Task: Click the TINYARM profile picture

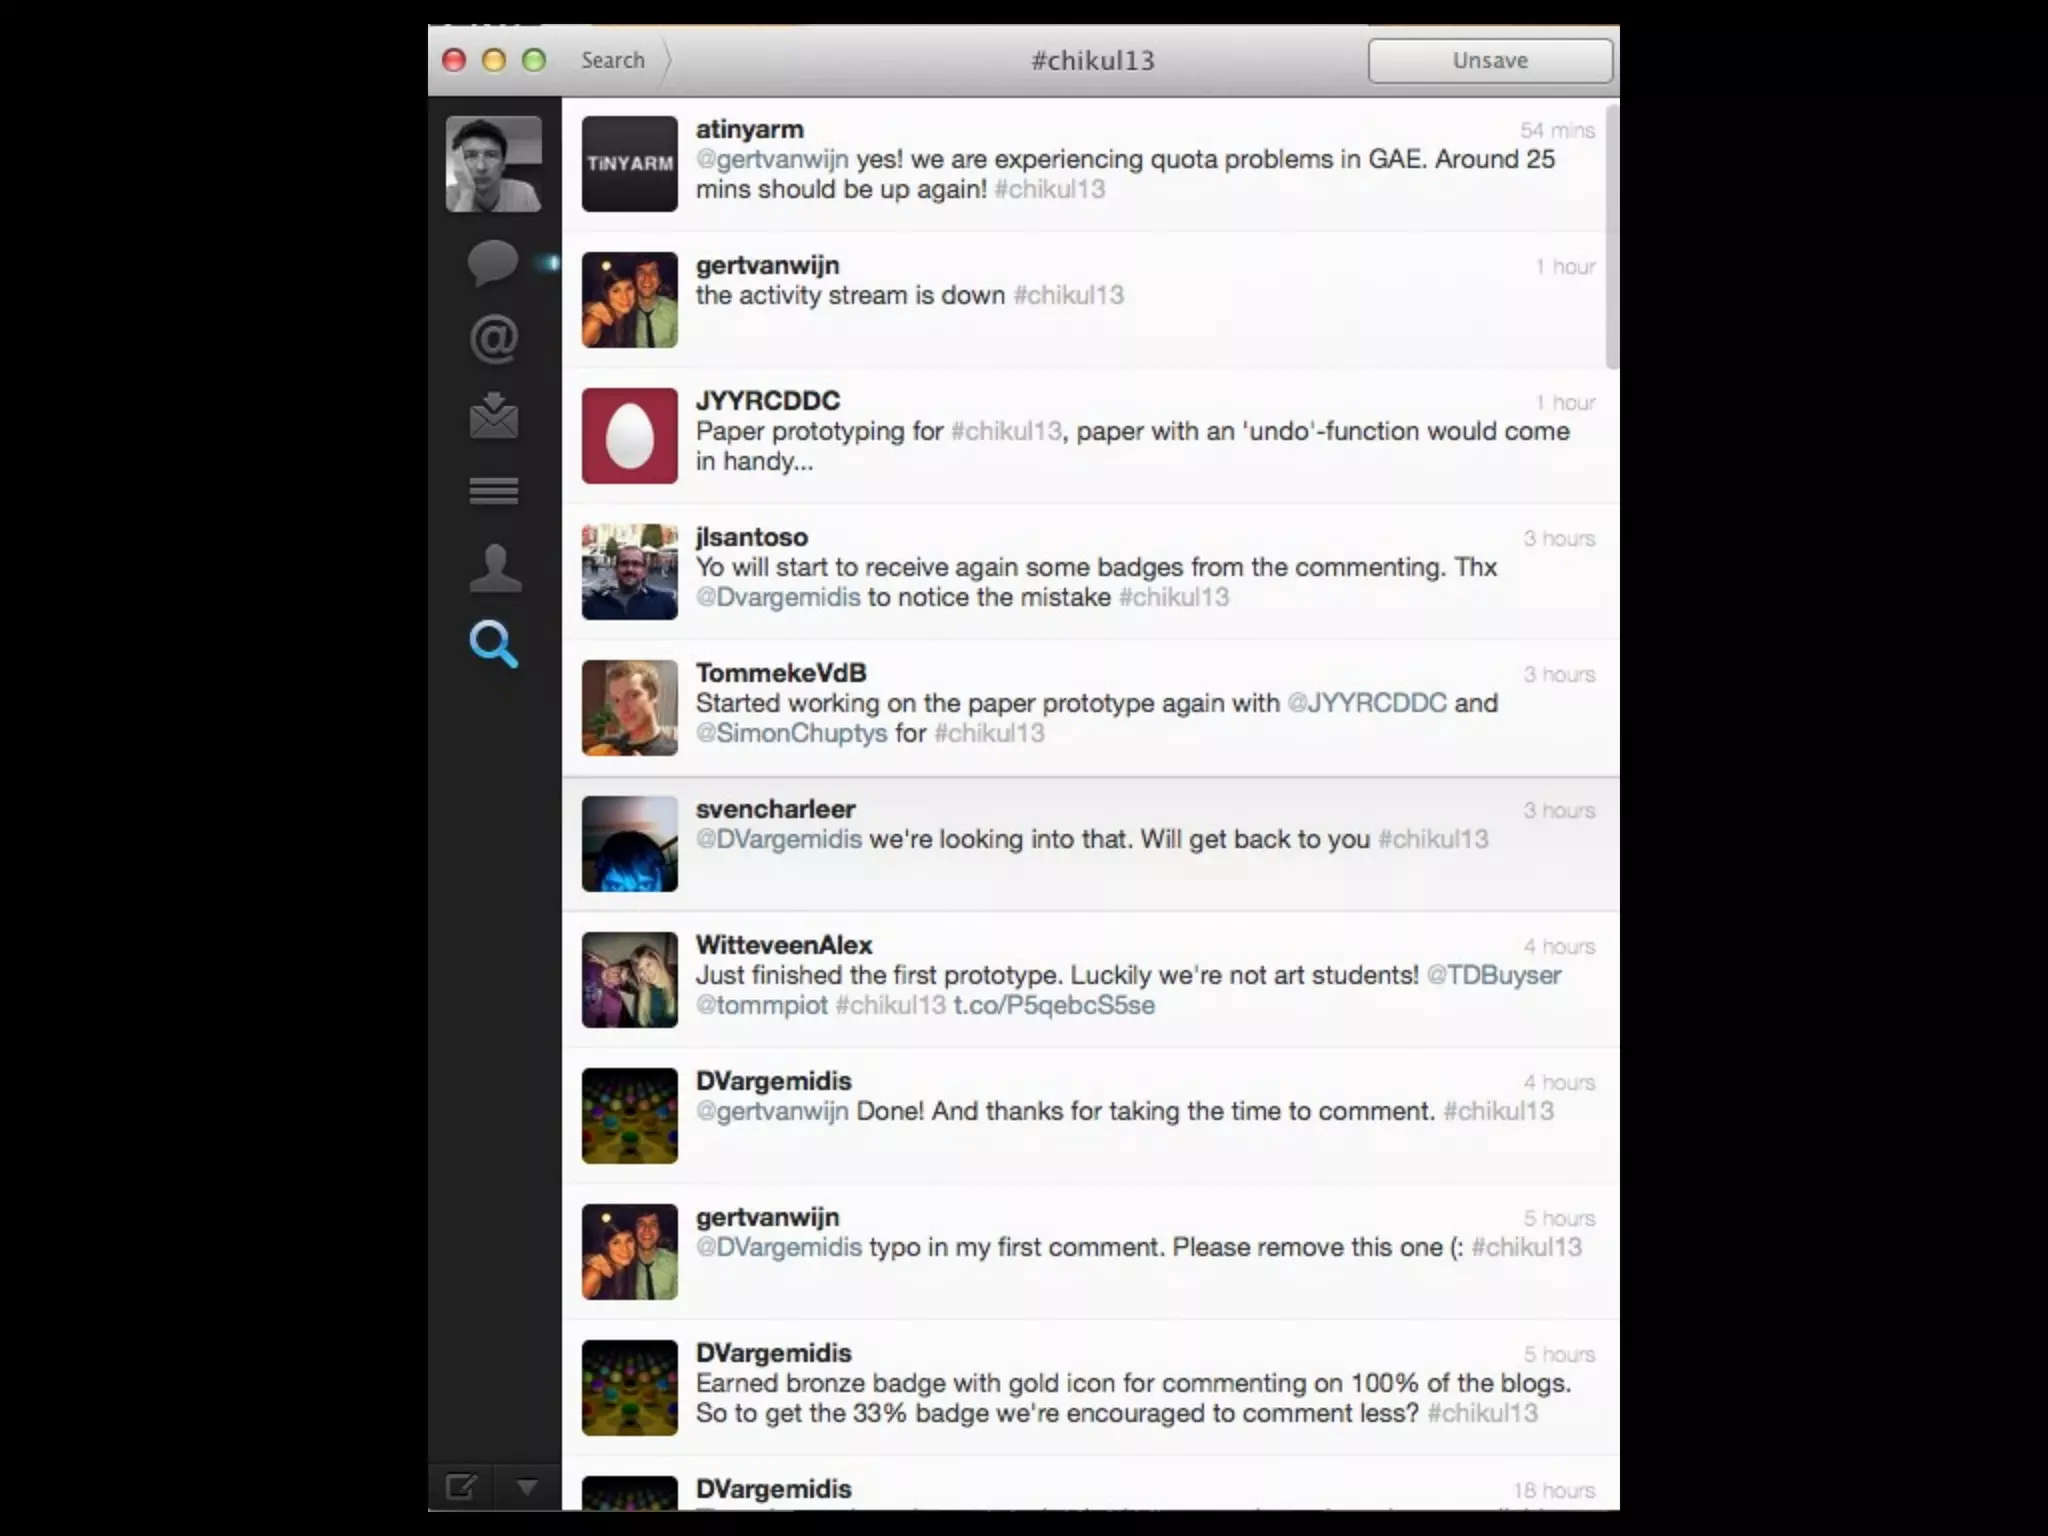Action: tap(629, 164)
